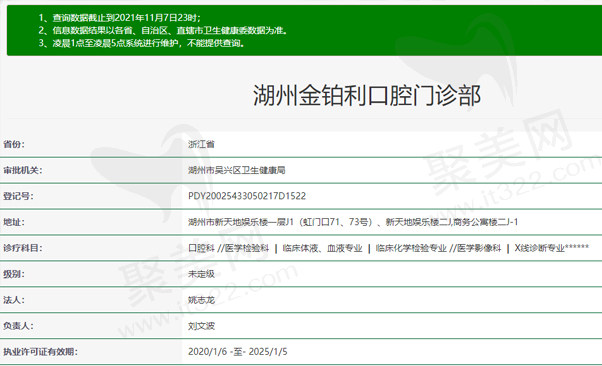The image size is (602, 366).
Task: Select the 诊疗科目 value beginning 口腔科
Action: point(389,248)
